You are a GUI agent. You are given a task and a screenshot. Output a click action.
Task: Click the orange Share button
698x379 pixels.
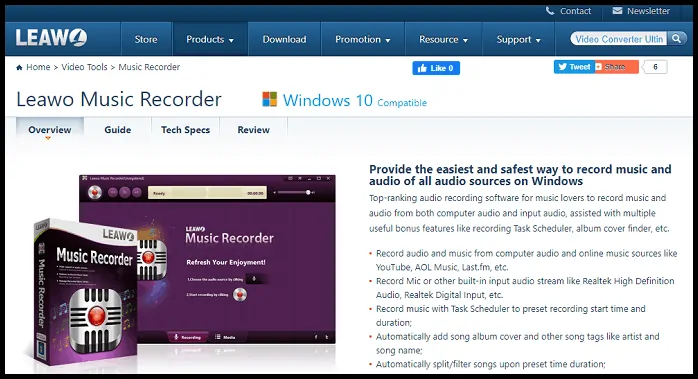[616, 67]
